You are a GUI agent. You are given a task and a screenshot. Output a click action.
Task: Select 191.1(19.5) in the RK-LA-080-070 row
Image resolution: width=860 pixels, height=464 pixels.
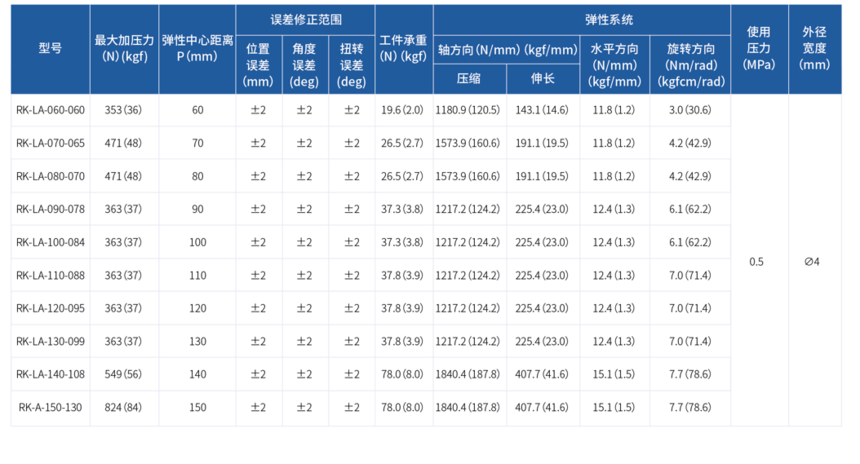pos(542,176)
